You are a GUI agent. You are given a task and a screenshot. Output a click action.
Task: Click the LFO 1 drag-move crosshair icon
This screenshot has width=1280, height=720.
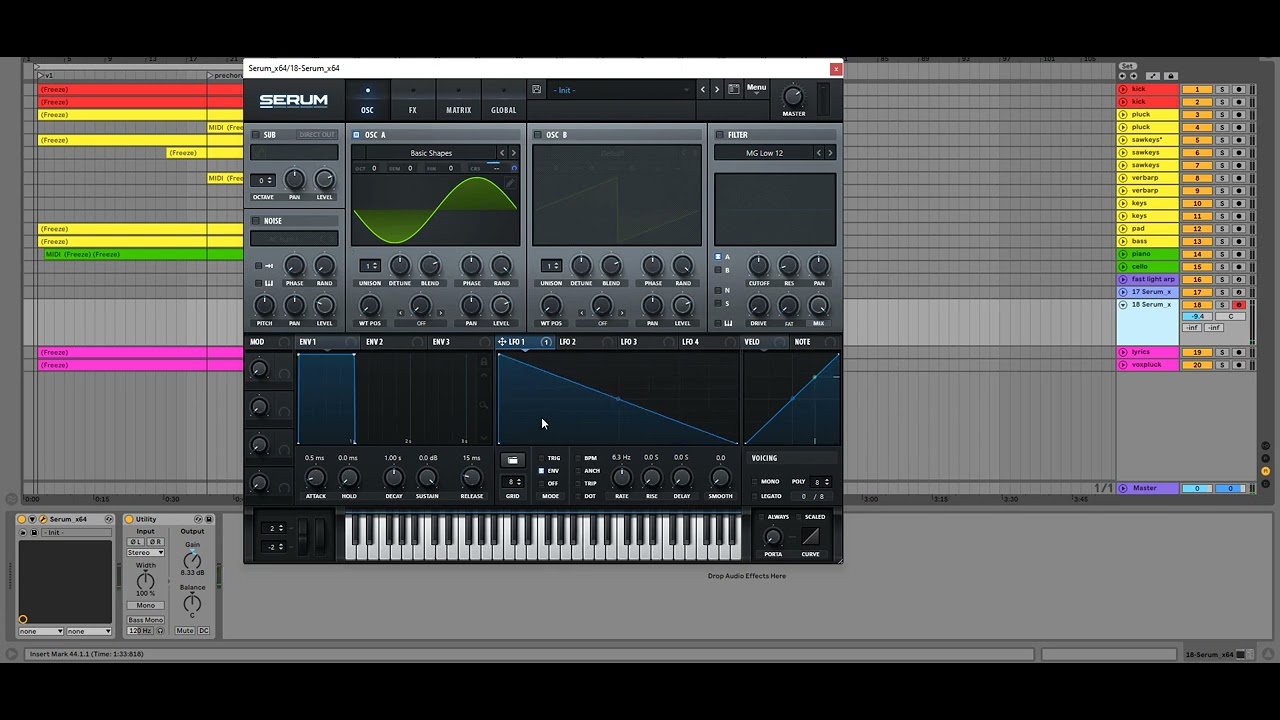(x=502, y=342)
